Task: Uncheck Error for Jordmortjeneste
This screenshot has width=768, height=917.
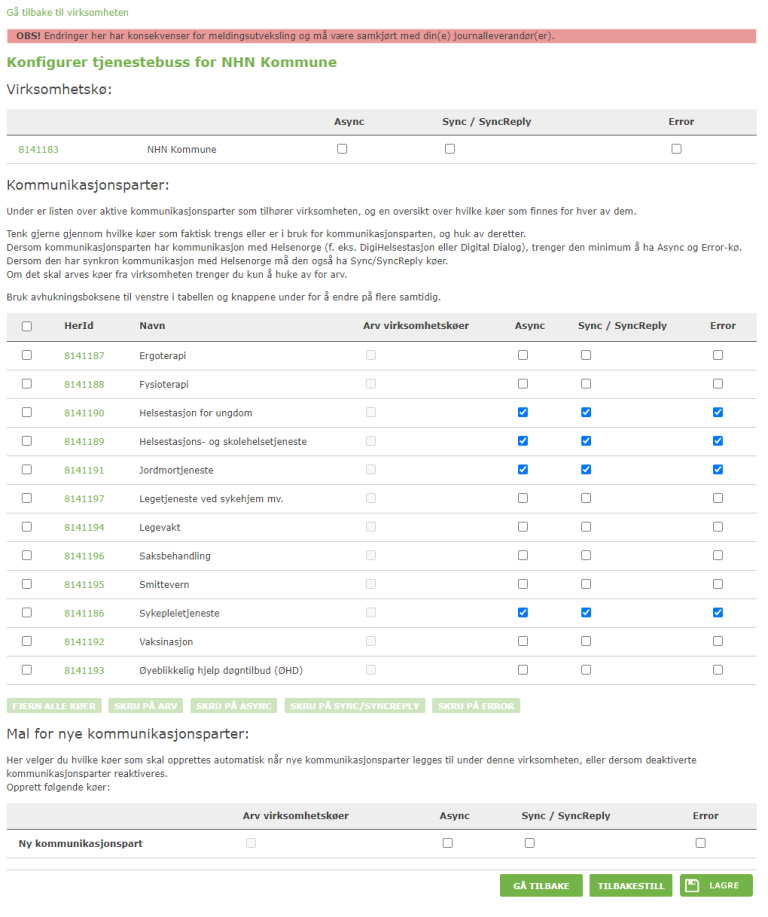Action: coord(718,469)
